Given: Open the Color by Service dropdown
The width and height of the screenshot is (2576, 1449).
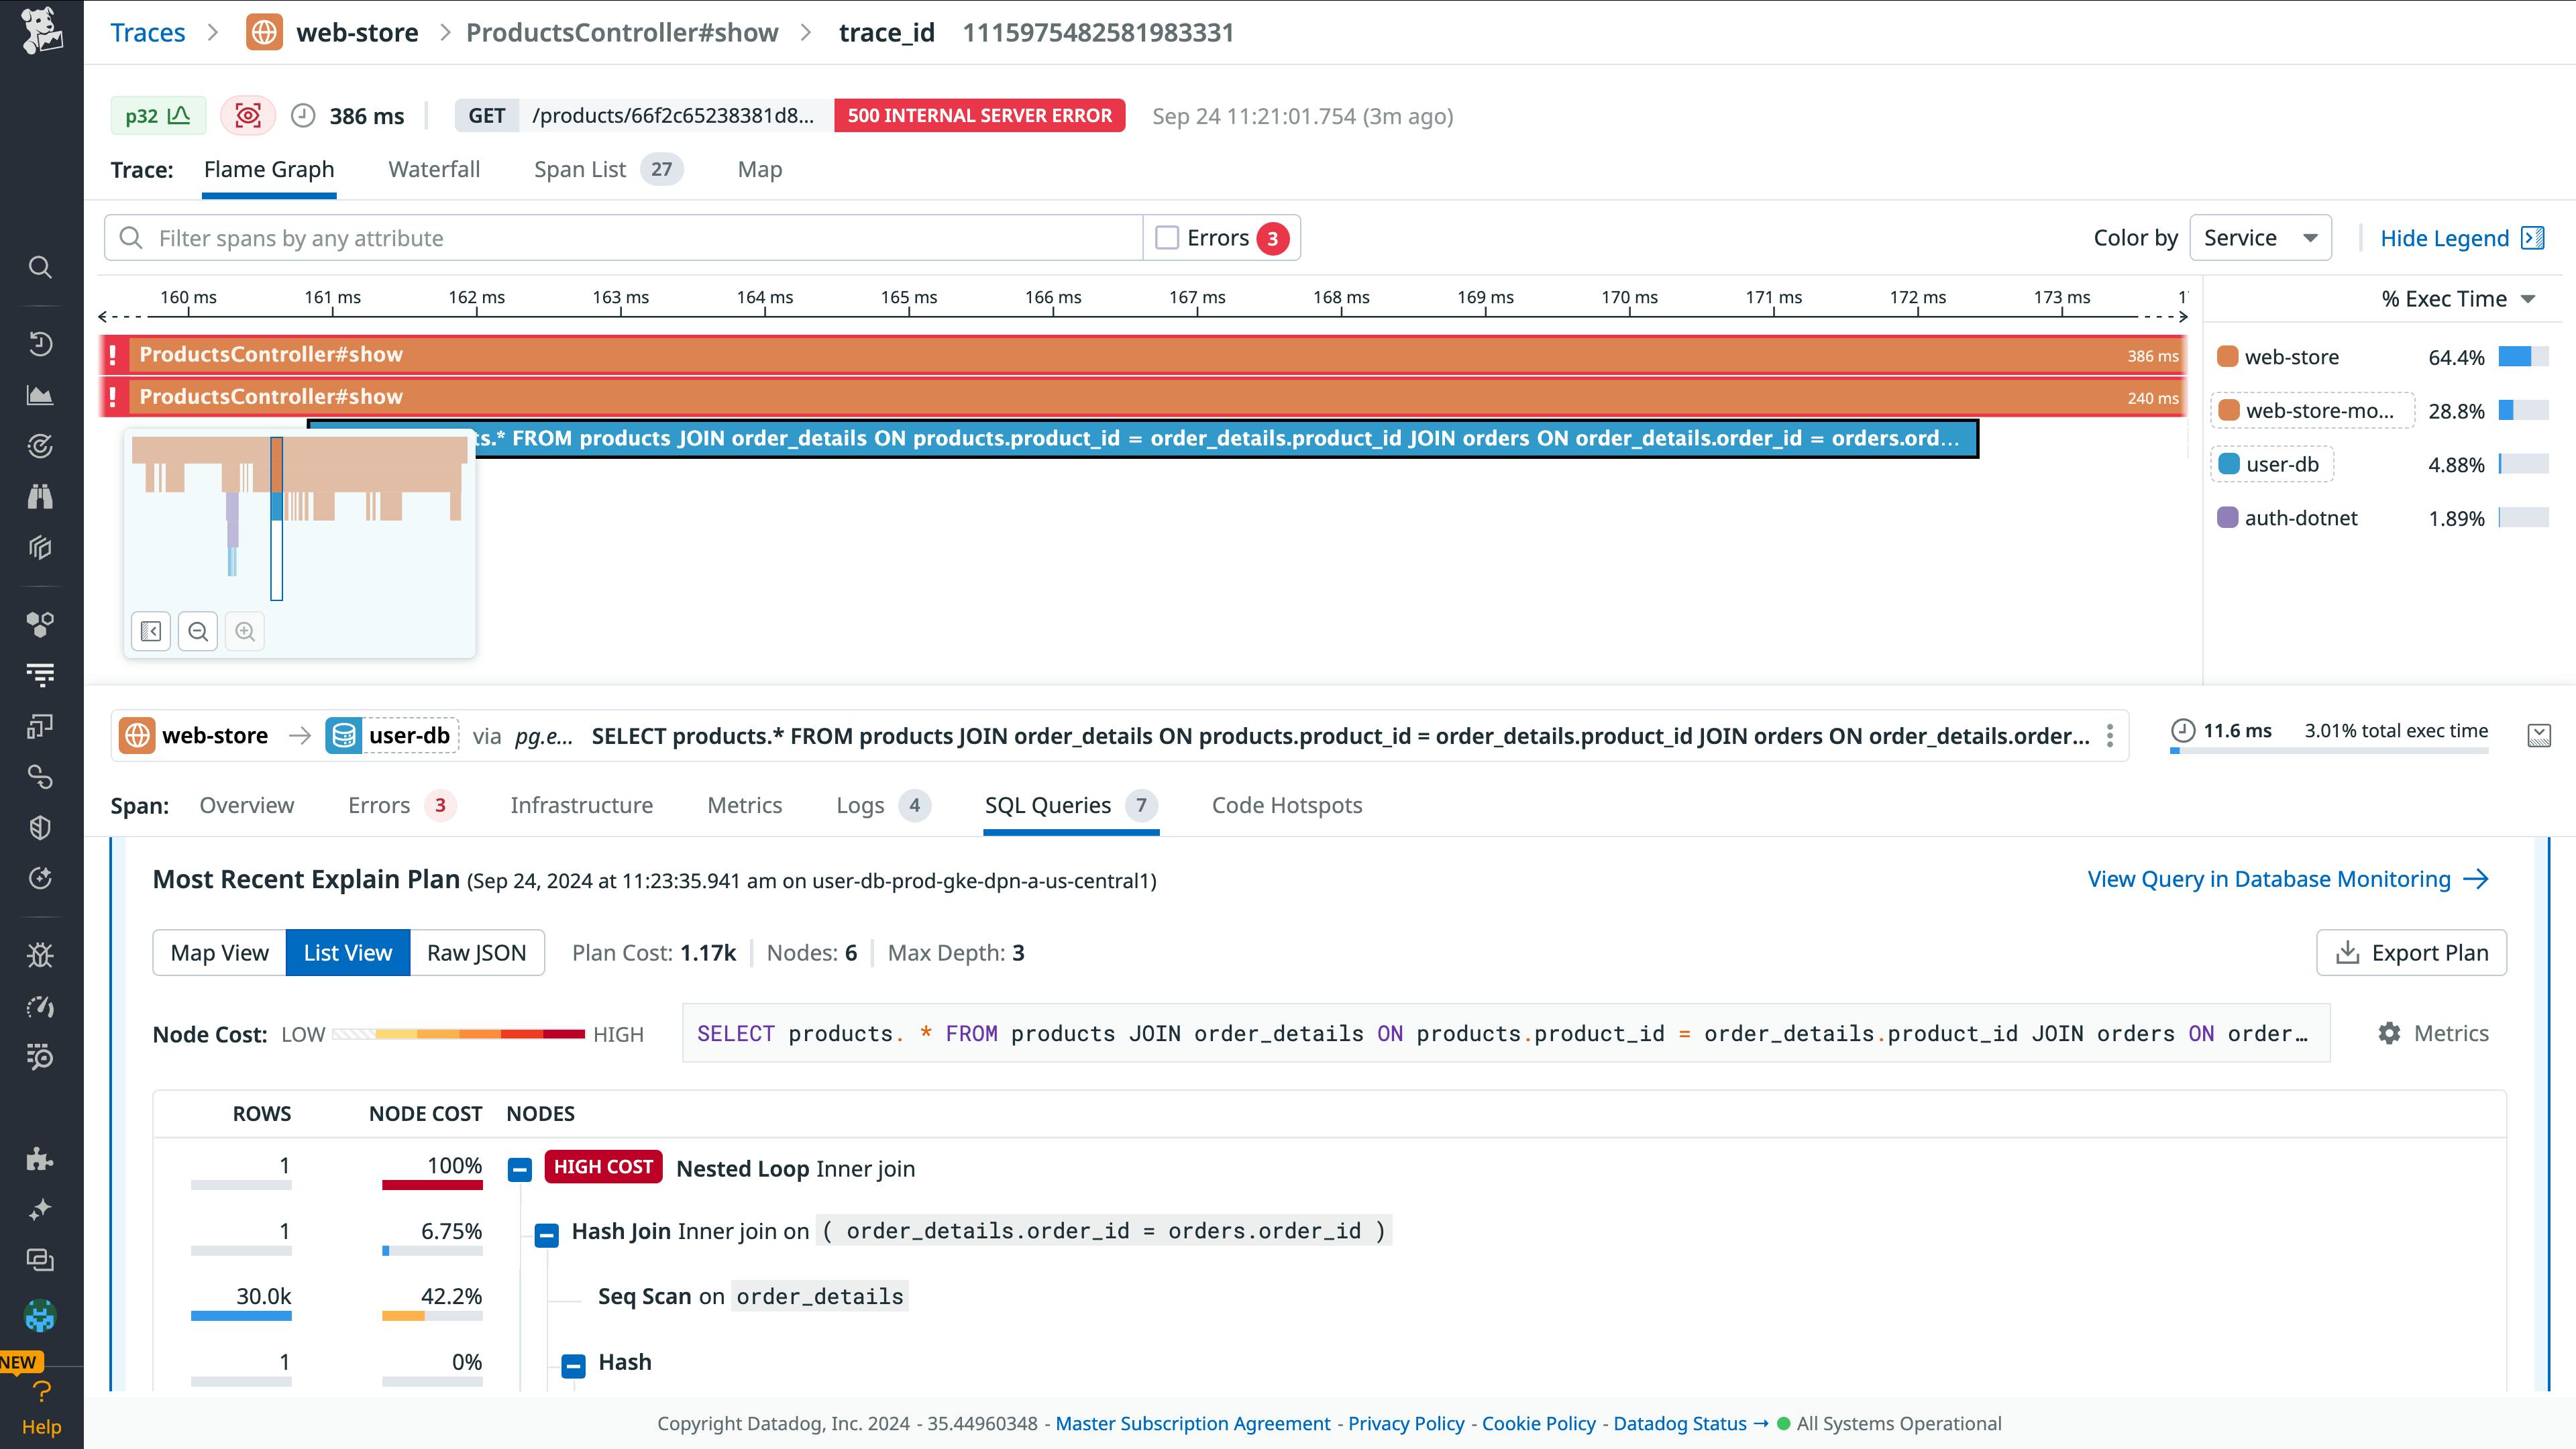Looking at the screenshot, I should coord(2260,237).
